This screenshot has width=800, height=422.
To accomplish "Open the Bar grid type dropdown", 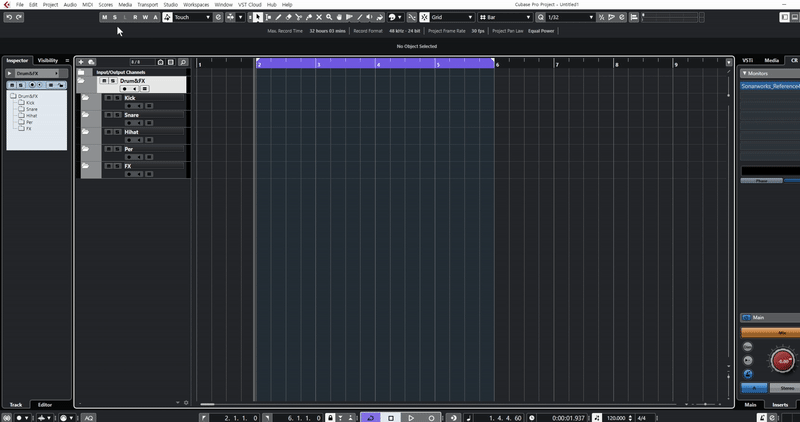I will [505, 17].
